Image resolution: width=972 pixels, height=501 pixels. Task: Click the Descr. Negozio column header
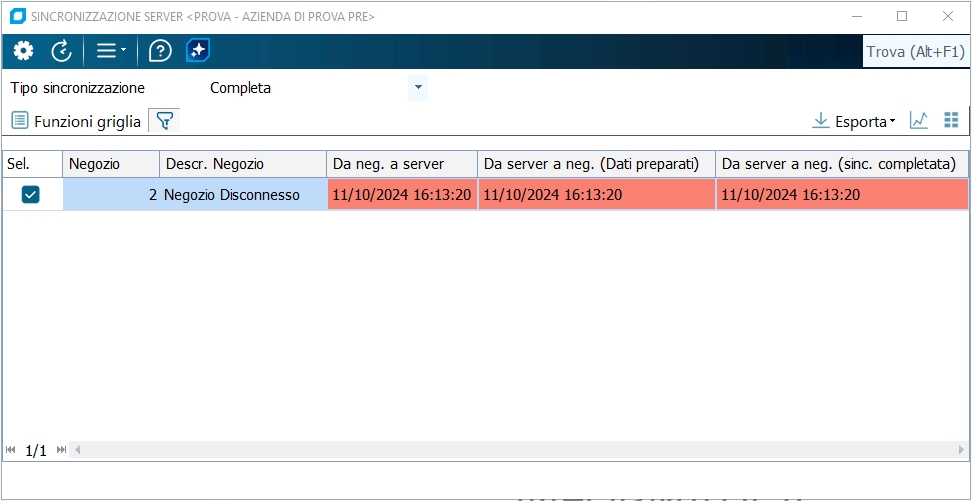pyautogui.click(x=243, y=164)
